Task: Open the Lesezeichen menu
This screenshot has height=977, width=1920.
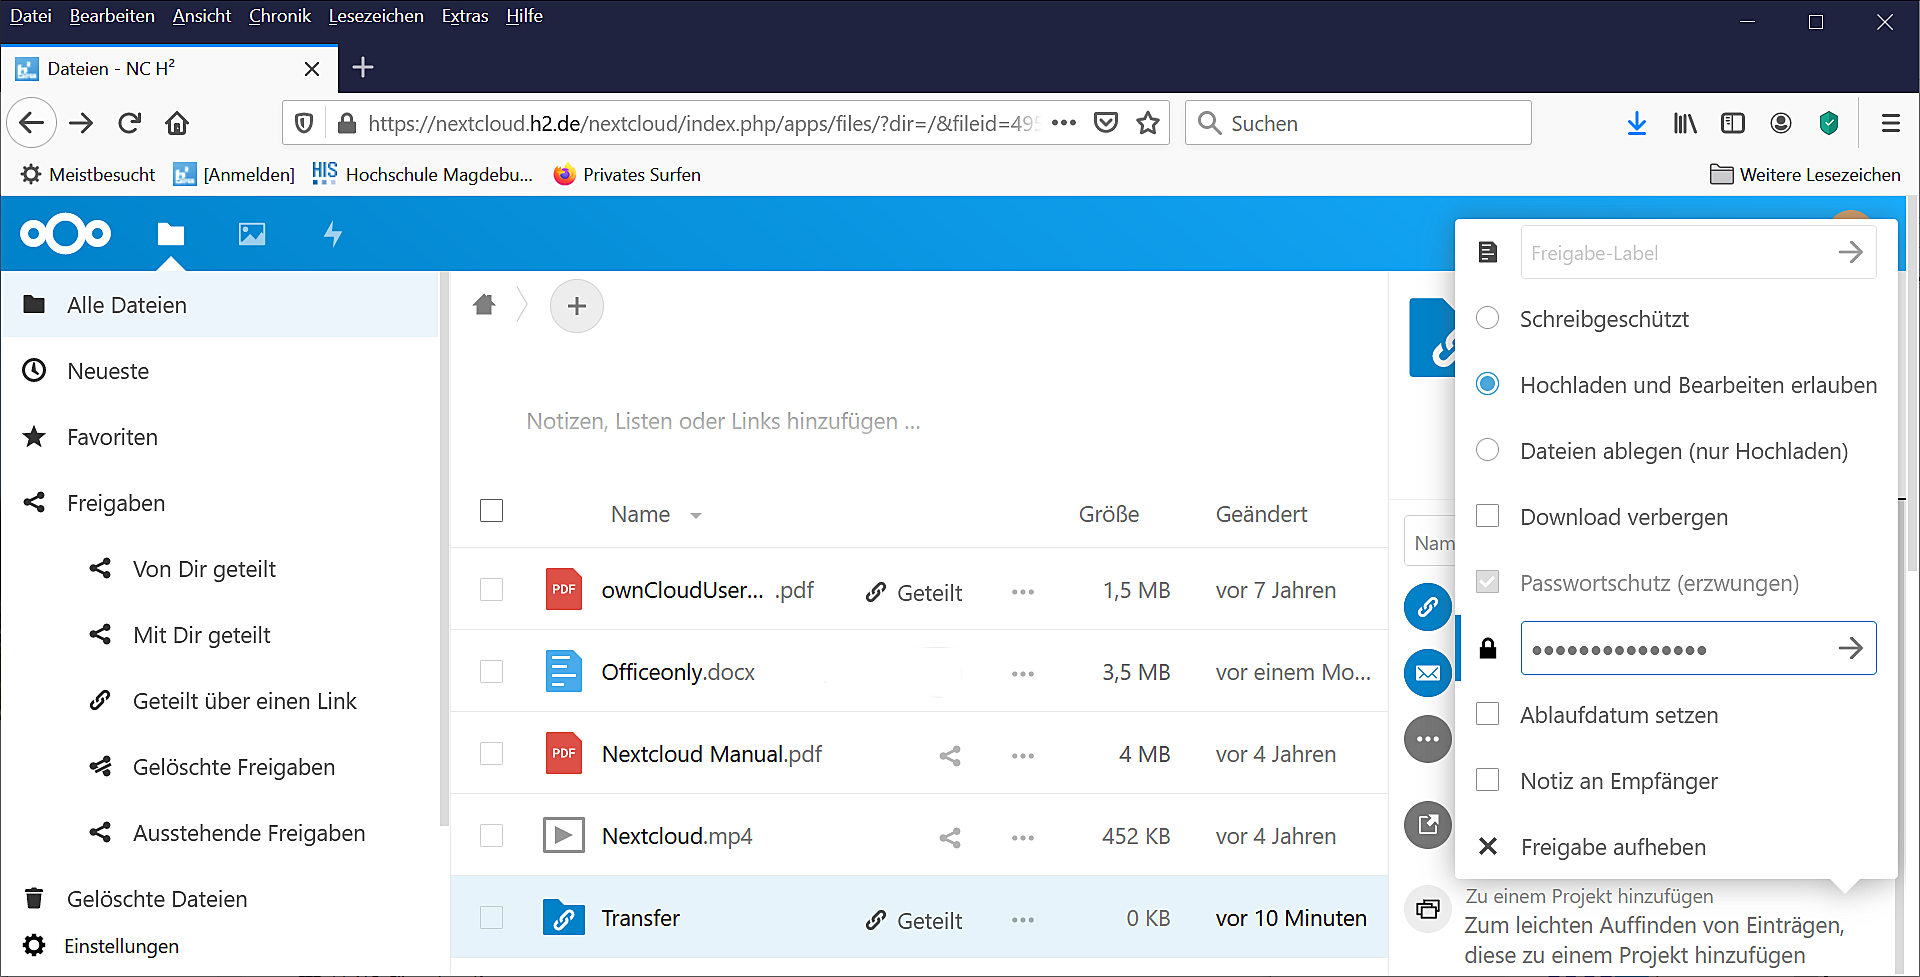Action: point(375,16)
